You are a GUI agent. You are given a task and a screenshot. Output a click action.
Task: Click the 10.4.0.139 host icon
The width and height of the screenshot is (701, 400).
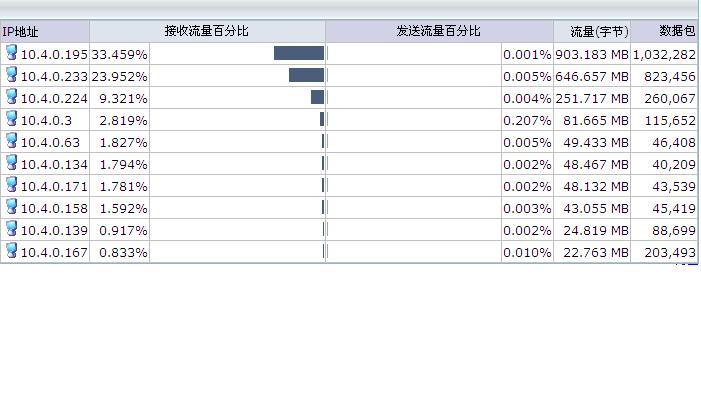point(12,228)
